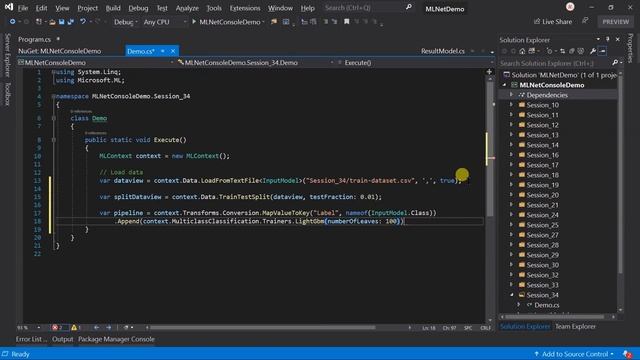Switch to the ResultModel.cs tab

pyautogui.click(x=443, y=51)
